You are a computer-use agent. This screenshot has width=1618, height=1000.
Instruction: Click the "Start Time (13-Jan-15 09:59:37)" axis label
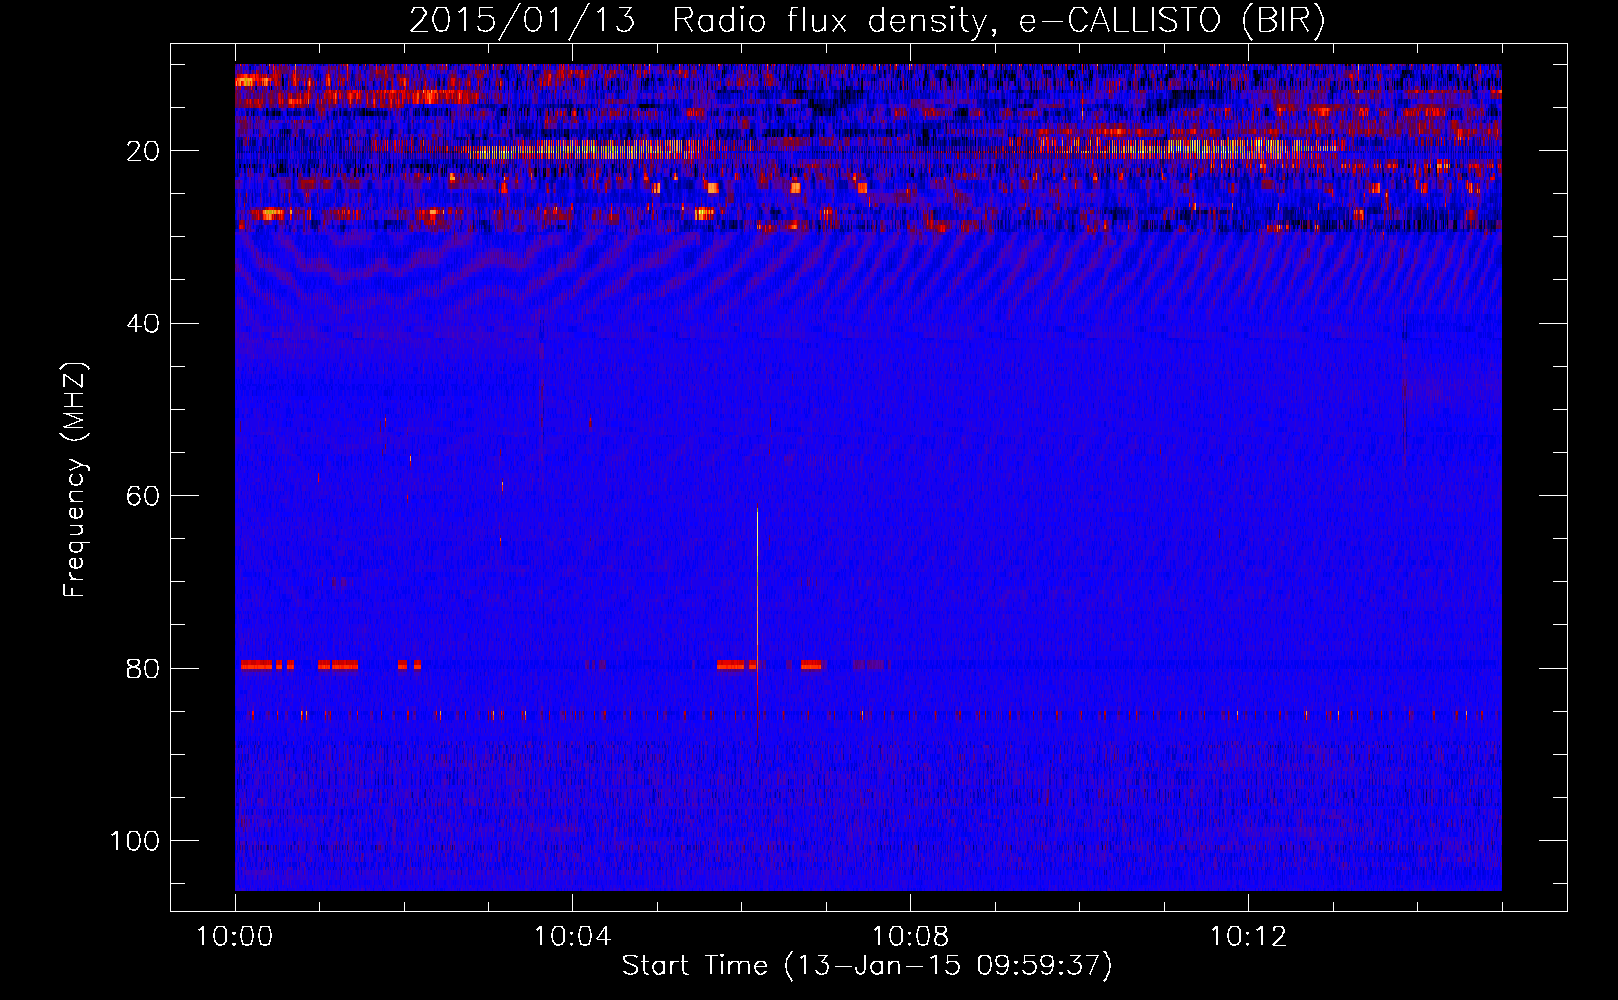click(x=867, y=966)
